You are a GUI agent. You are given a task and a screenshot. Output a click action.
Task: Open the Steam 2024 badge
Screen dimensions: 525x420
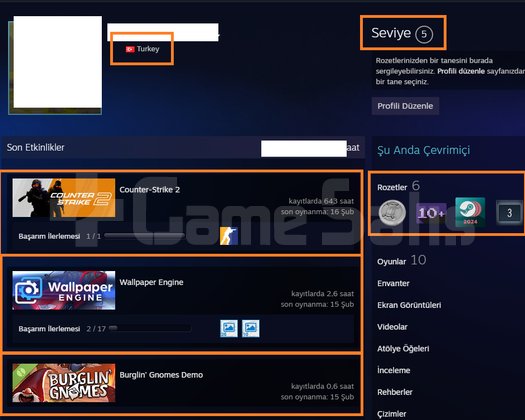pos(470,212)
